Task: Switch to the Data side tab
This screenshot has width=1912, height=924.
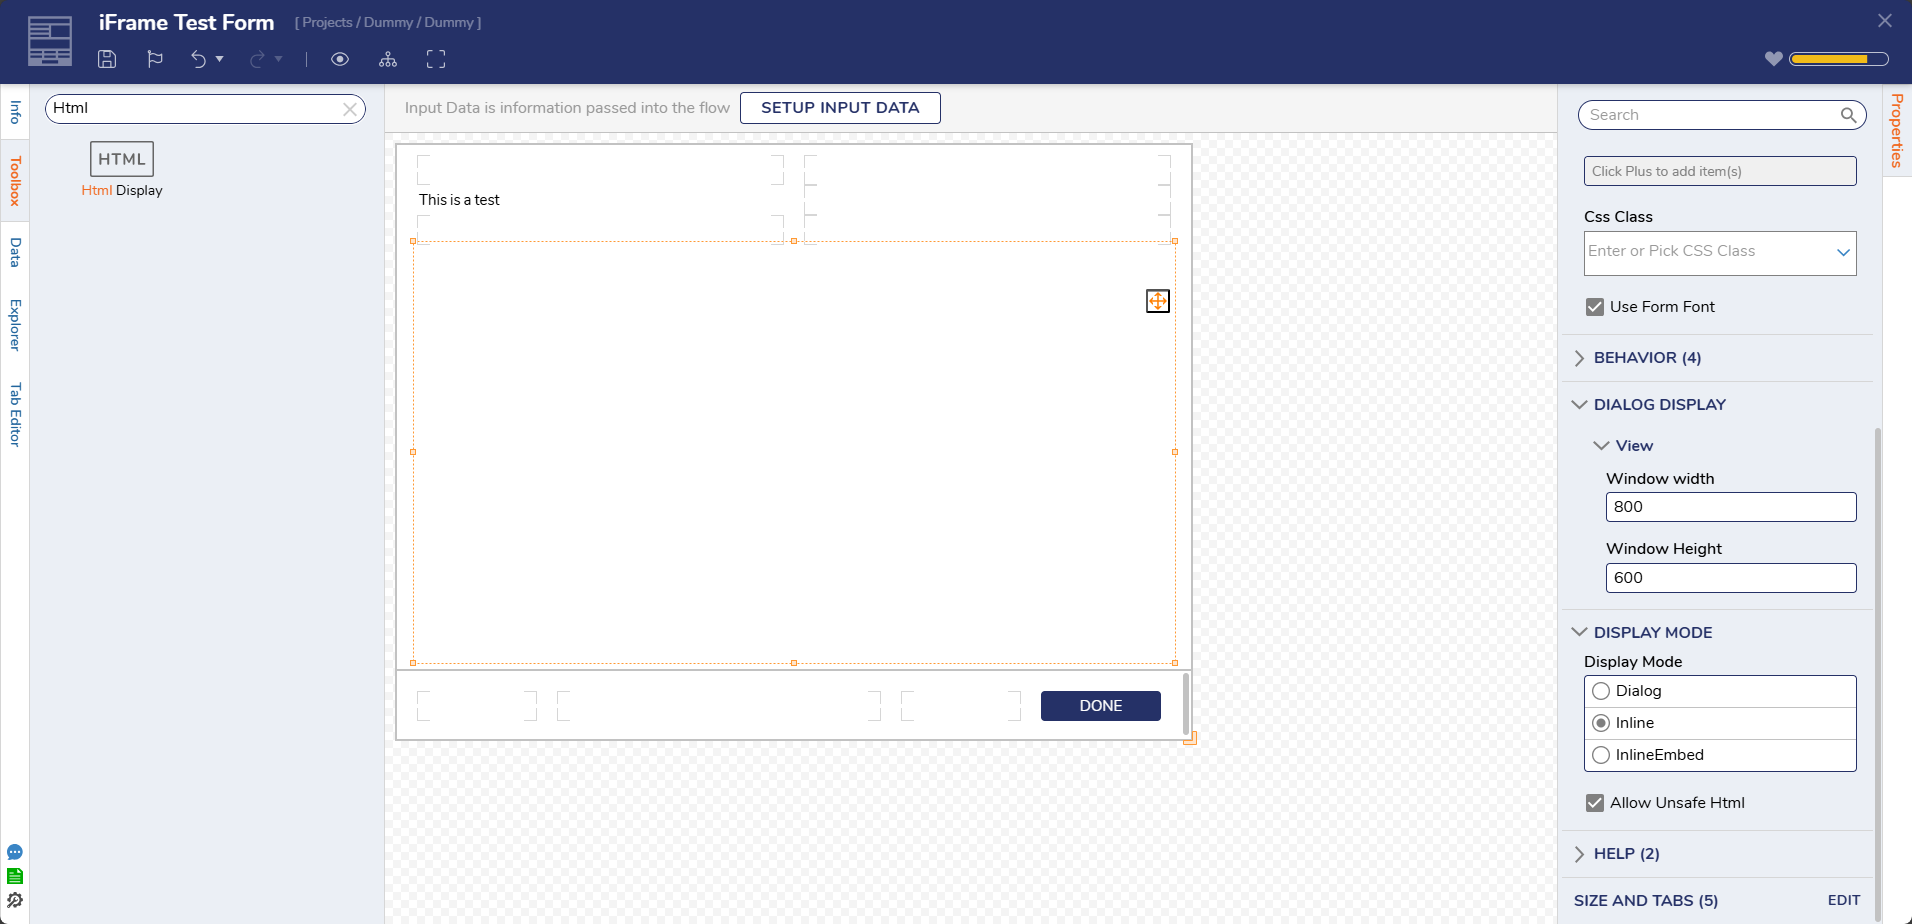Action: [x=15, y=252]
